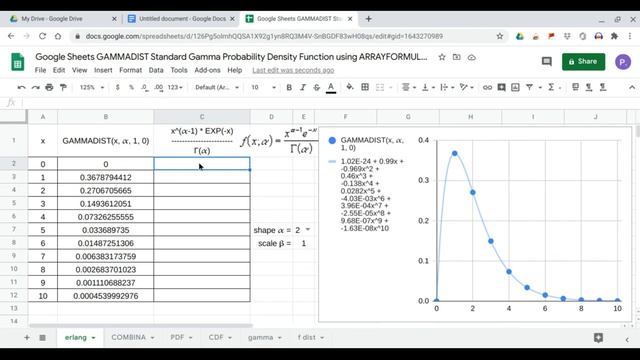
Task: Click the spreadsheet title text
Action: point(231,57)
